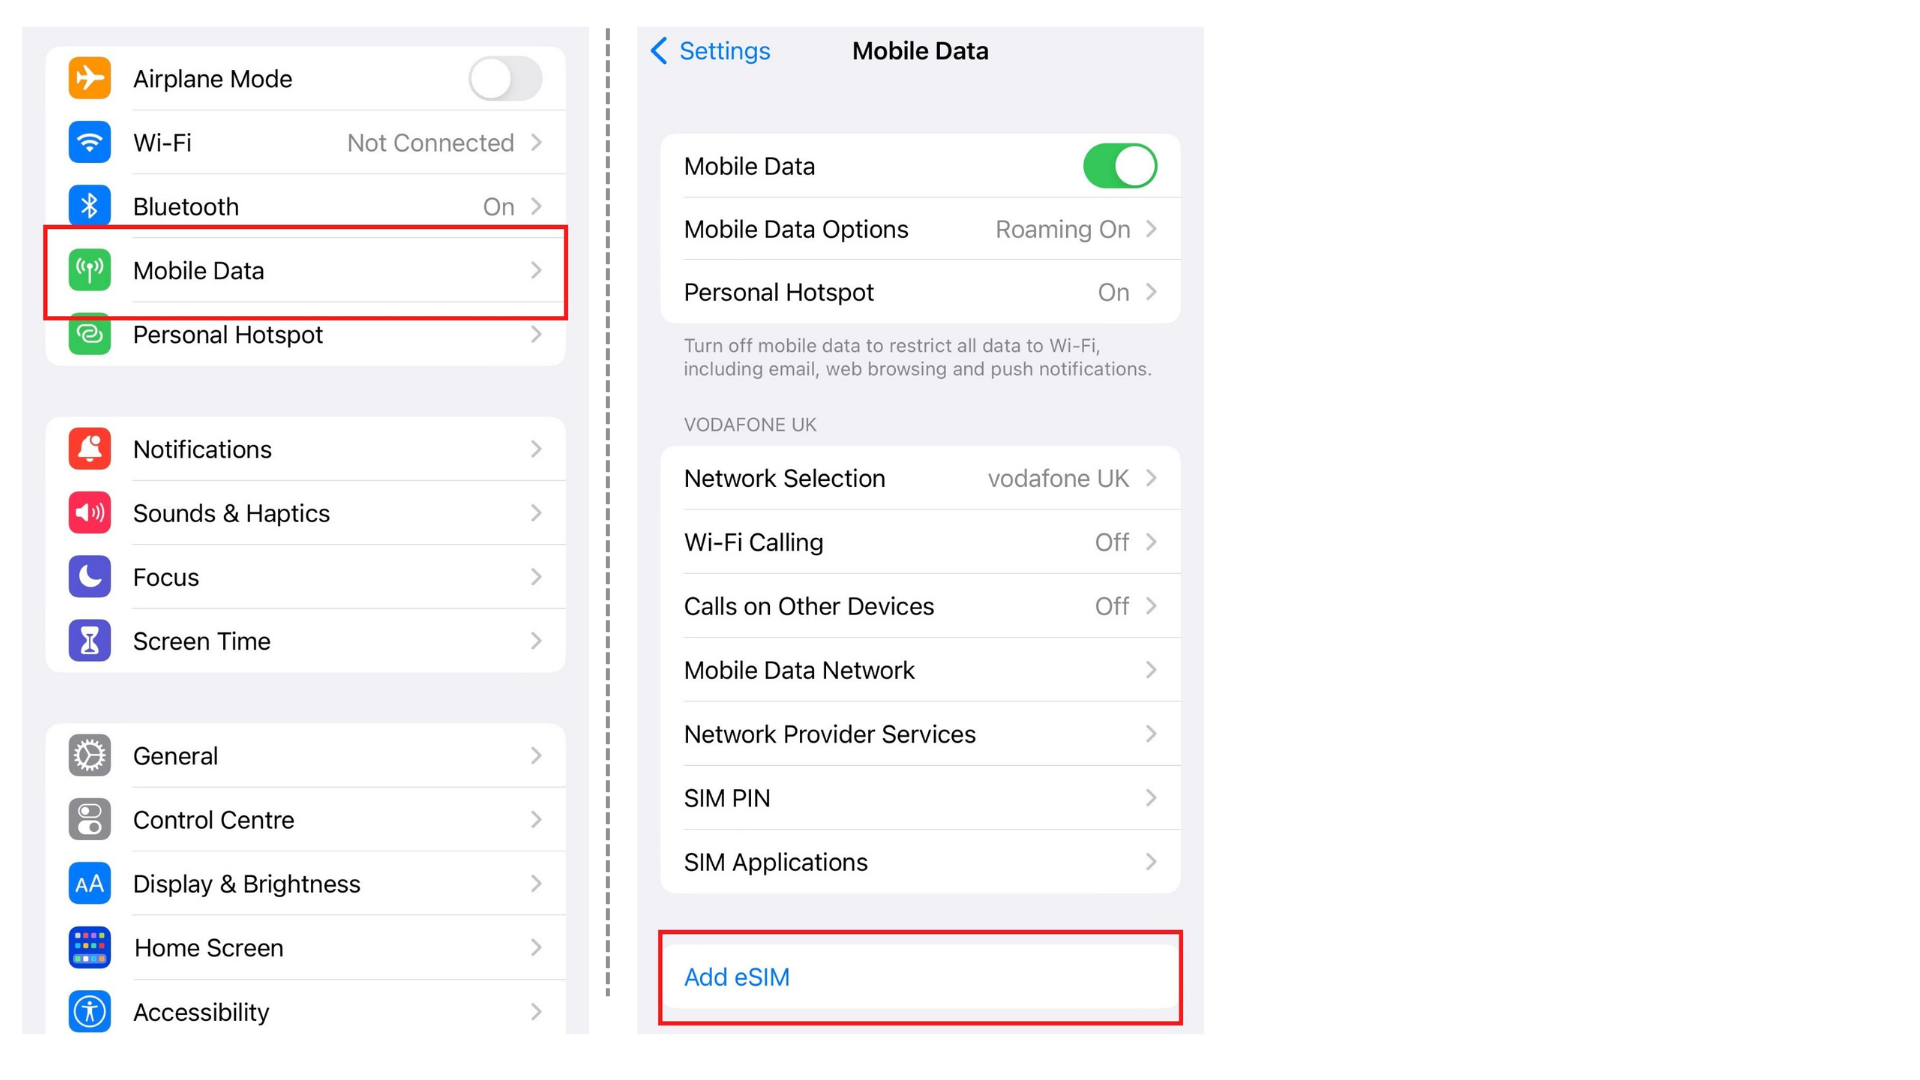Tap the Bluetooth settings icon

click(88, 207)
